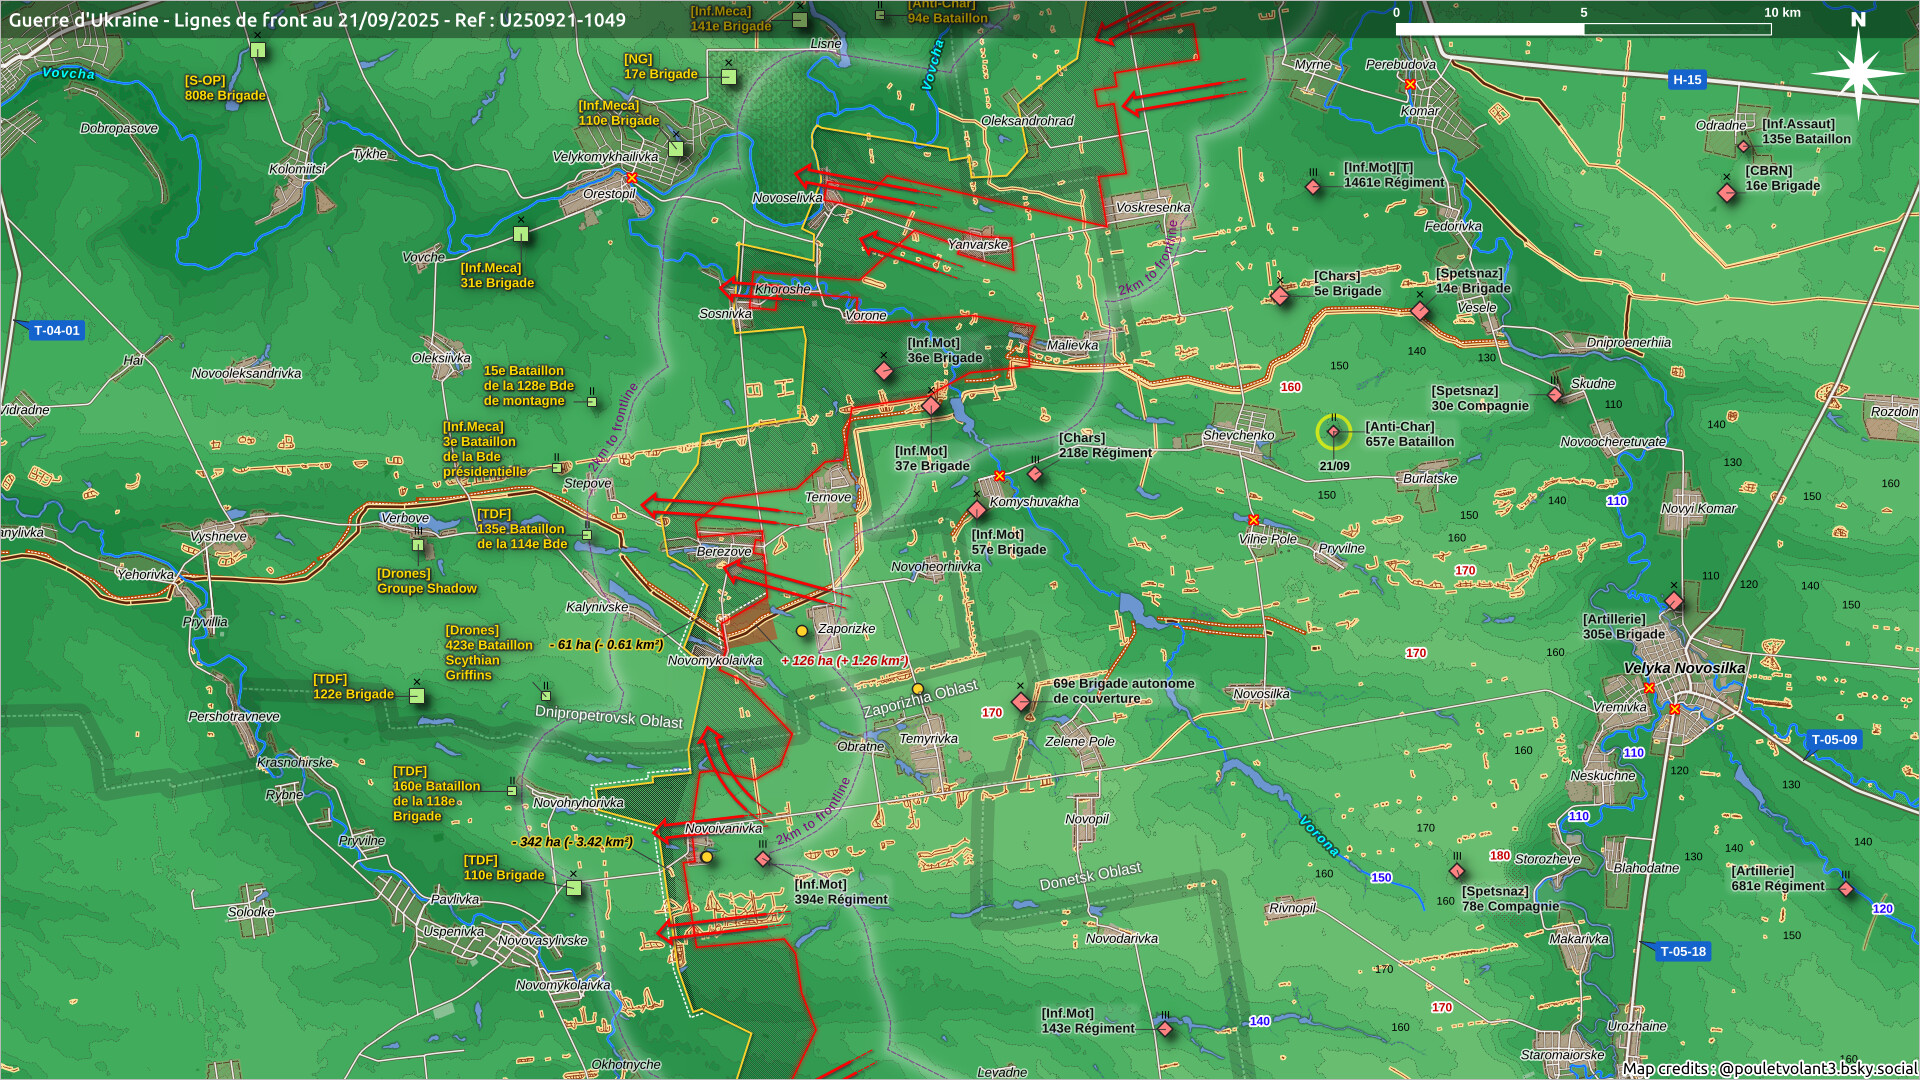Click the T-05-18 road shield label
The width and height of the screenshot is (1920, 1080).
(x=1683, y=952)
